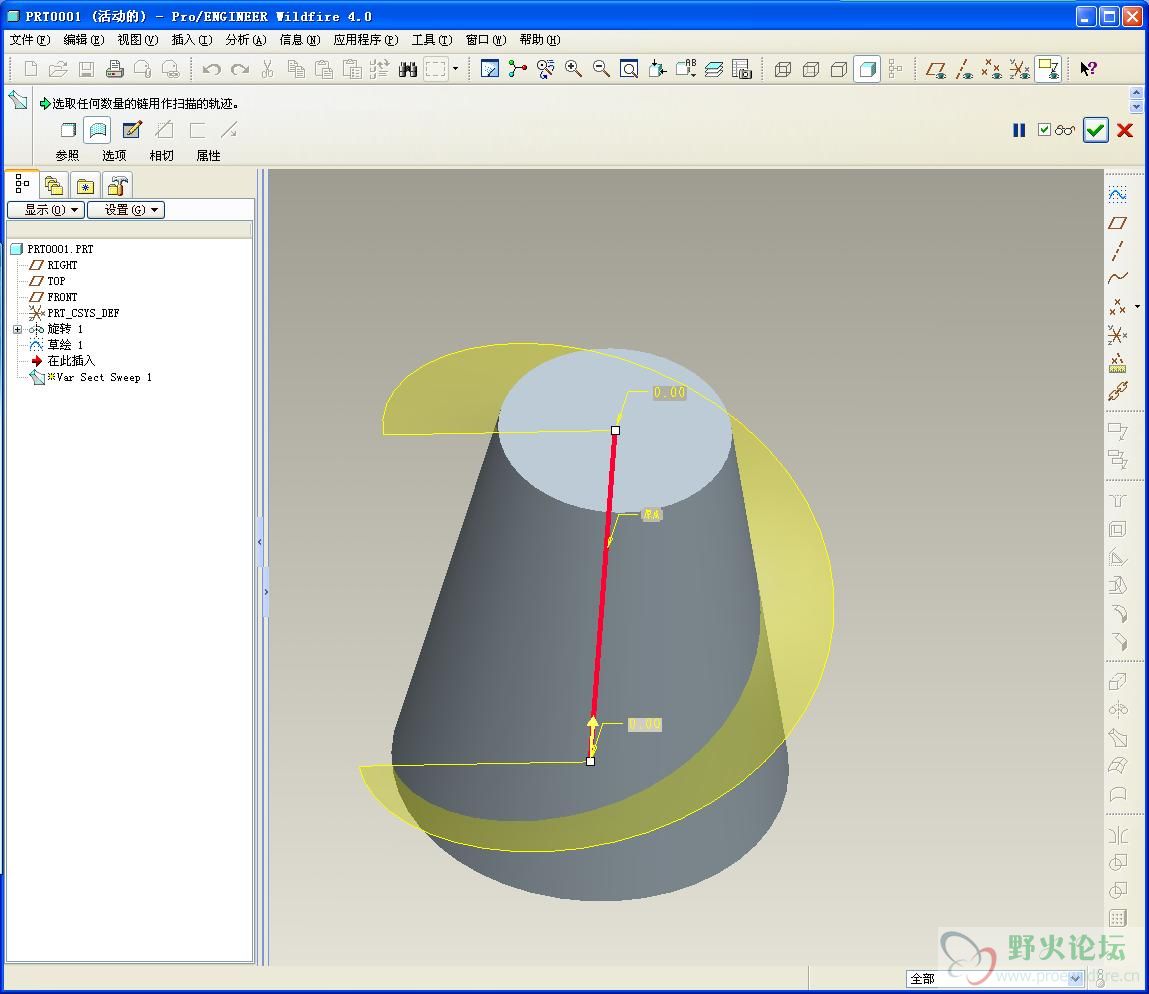Screen dimensions: 1149x994
Task: Open the 工具 menu
Action: point(432,40)
